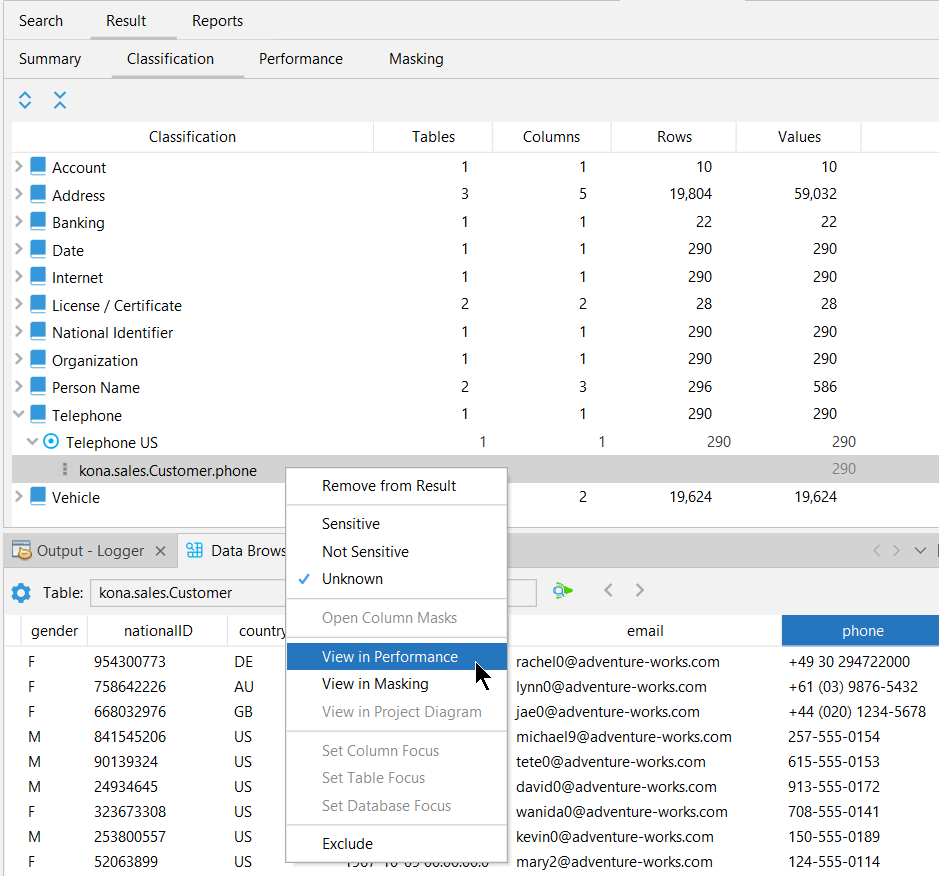Go to next data page arrow

pos(640,590)
